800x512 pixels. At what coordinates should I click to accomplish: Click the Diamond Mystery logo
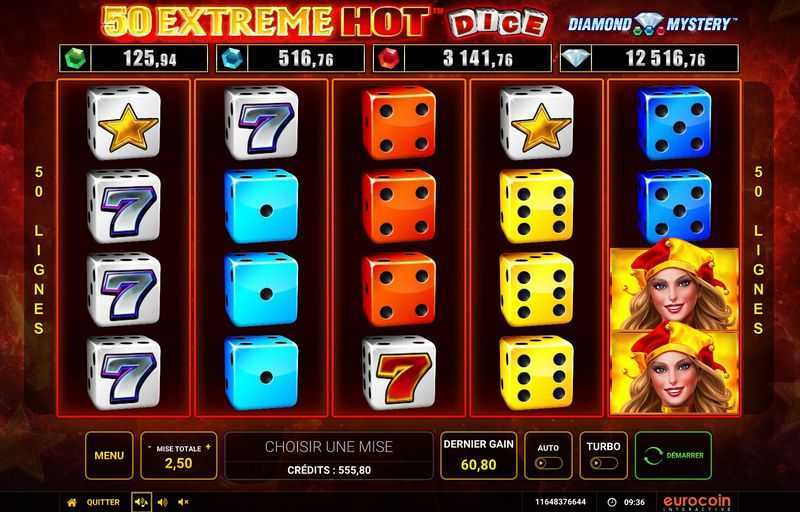pos(653,24)
